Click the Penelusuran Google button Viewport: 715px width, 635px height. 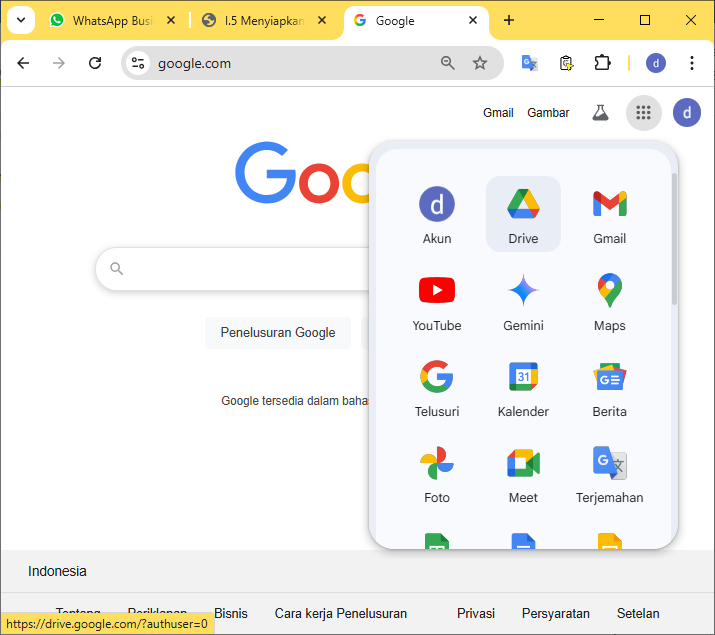(278, 332)
